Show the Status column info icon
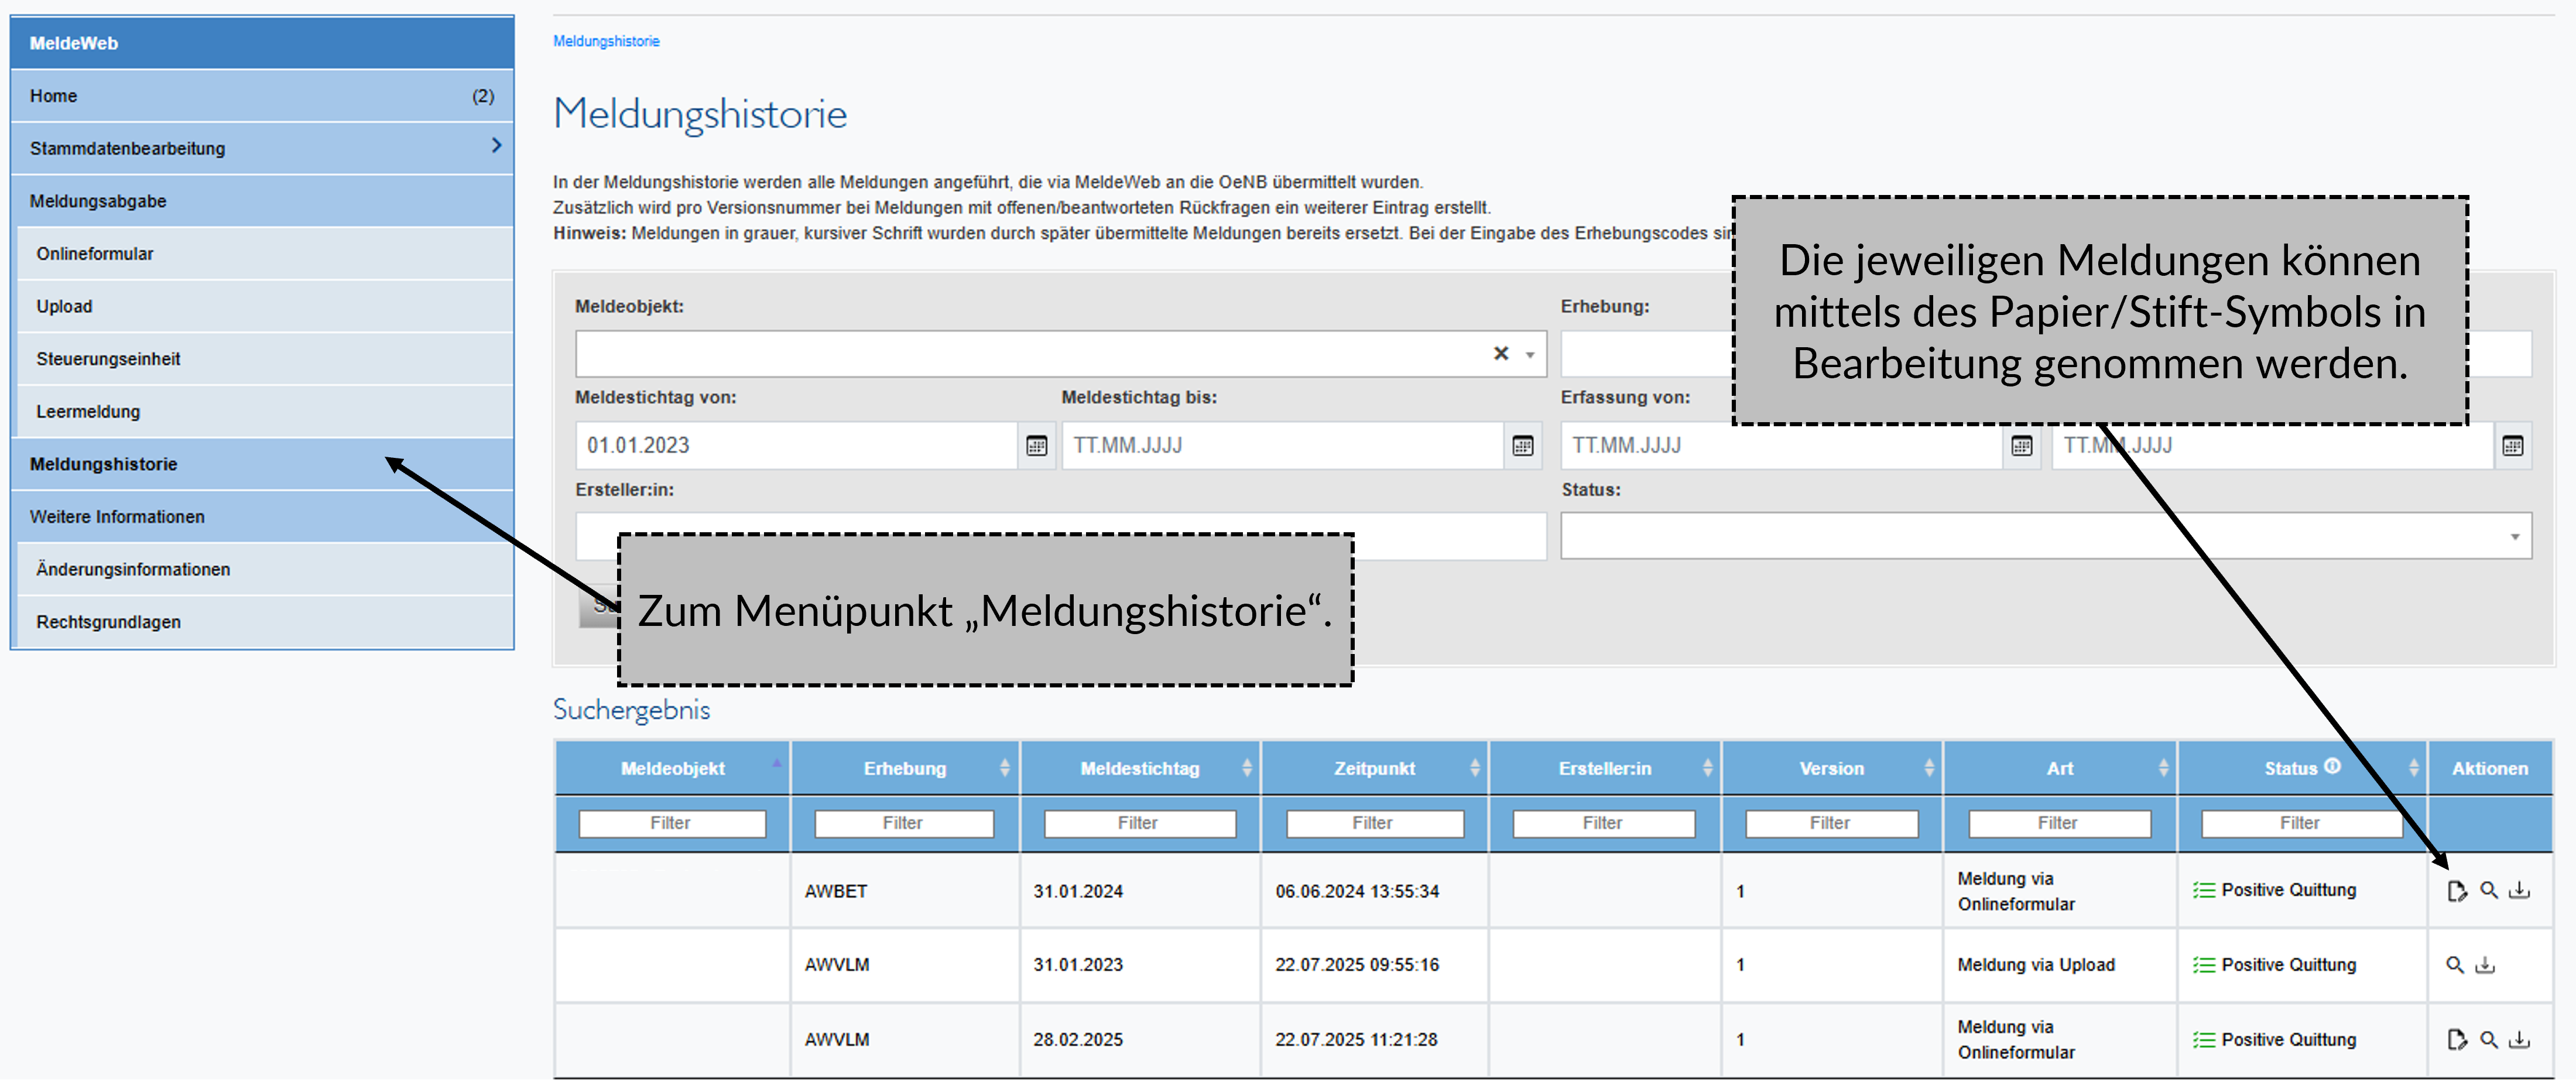This screenshot has height=1092, width=2576. [2333, 766]
